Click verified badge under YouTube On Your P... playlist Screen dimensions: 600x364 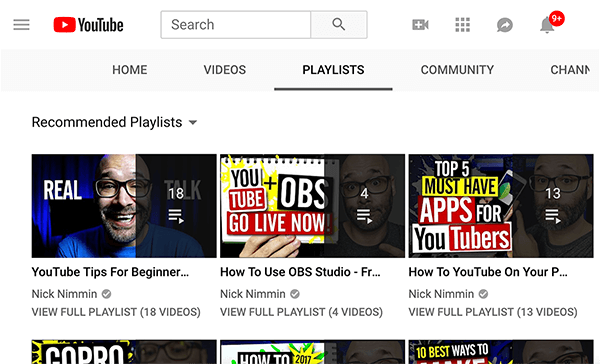click(483, 294)
